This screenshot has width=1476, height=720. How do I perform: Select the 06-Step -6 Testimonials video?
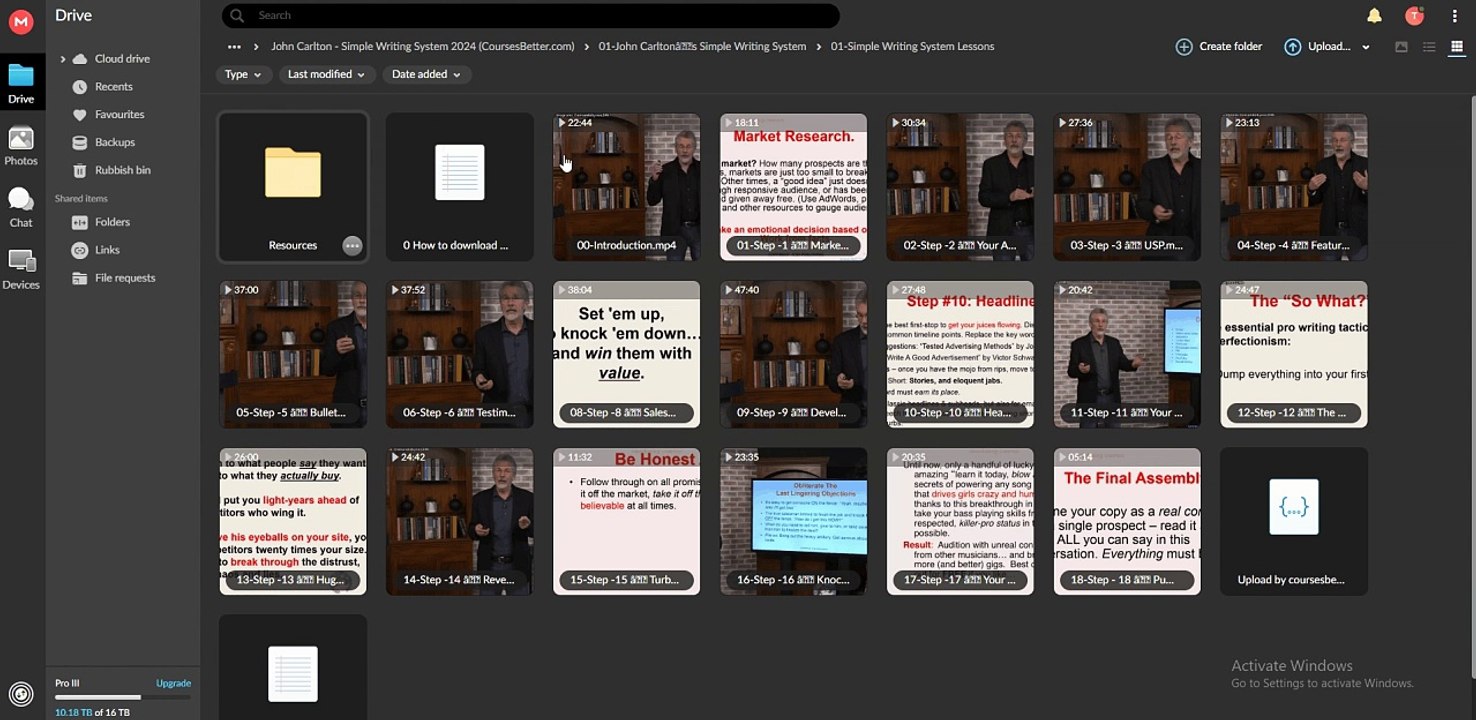460,354
